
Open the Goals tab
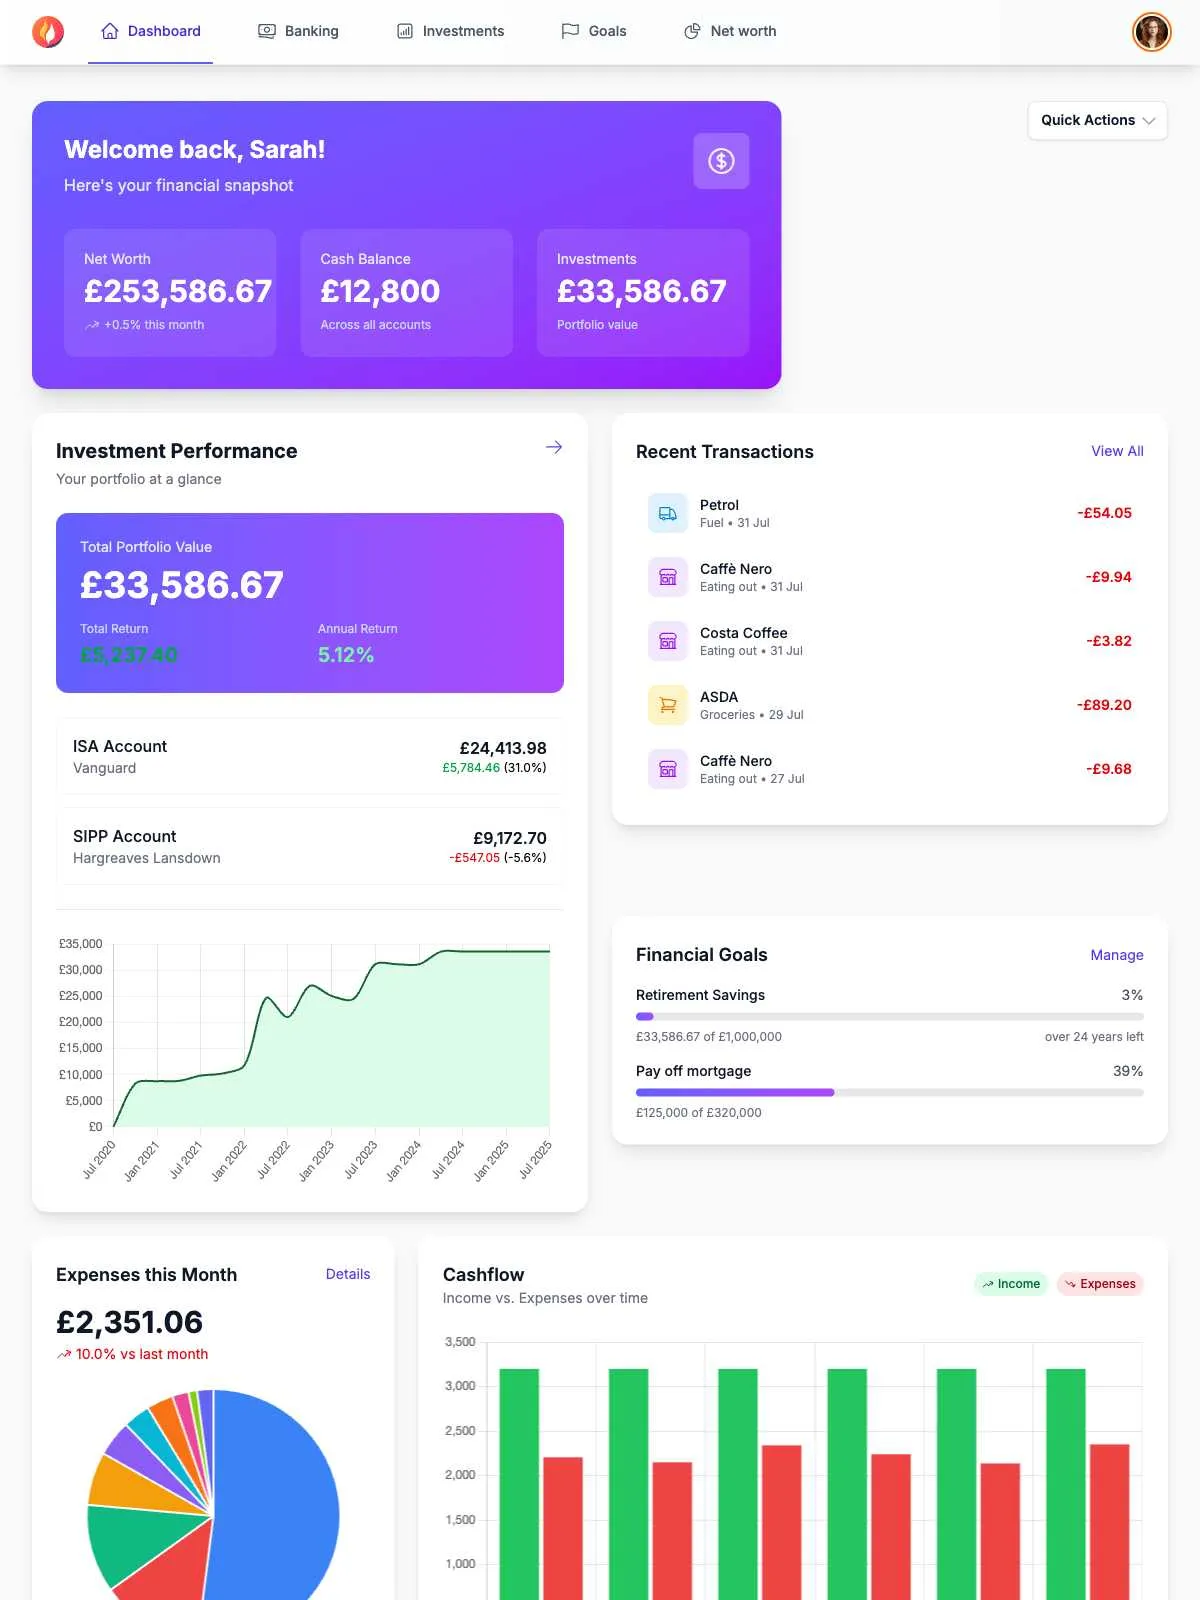594,31
